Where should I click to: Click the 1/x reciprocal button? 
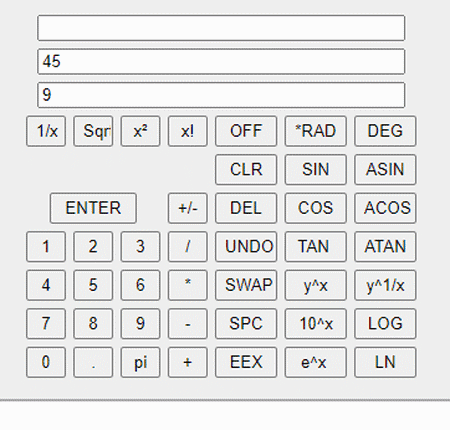tap(46, 131)
